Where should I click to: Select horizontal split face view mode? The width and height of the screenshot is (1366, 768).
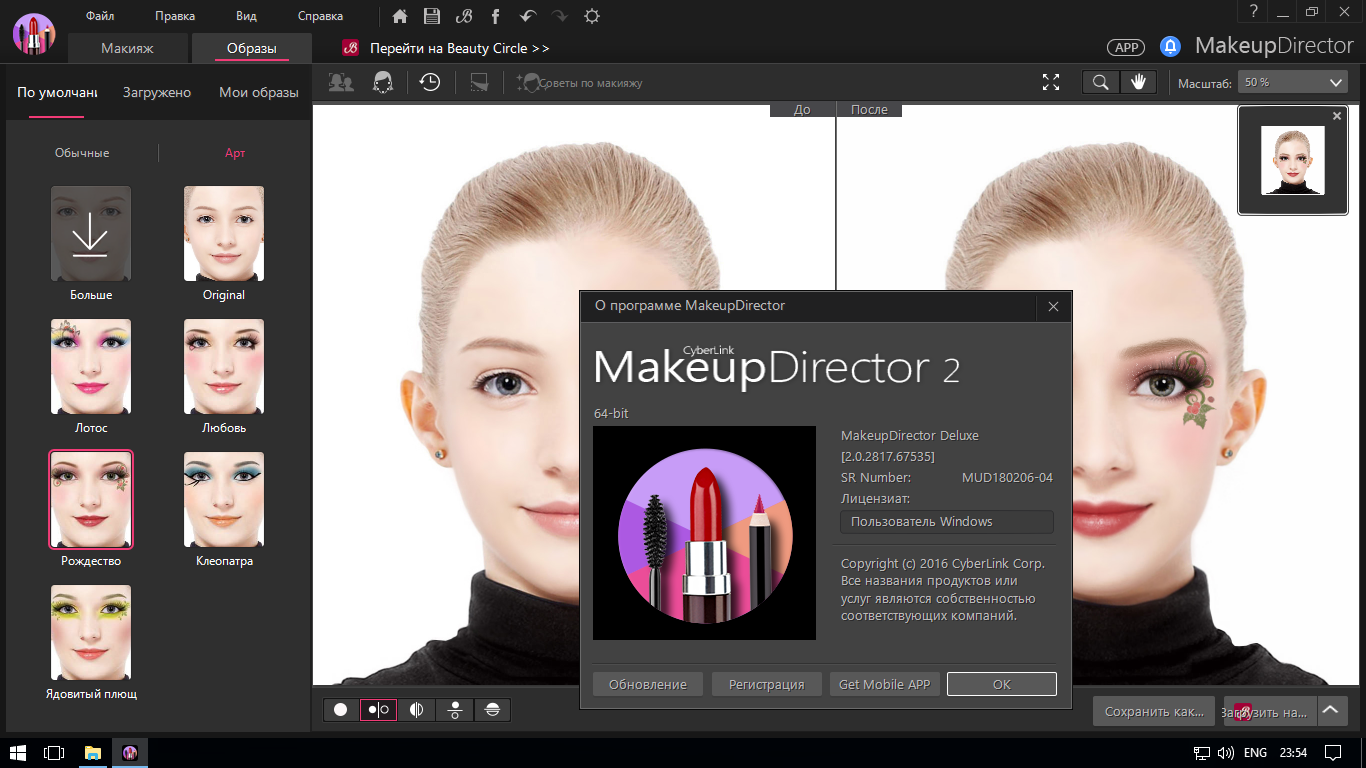tap(492, 710)
